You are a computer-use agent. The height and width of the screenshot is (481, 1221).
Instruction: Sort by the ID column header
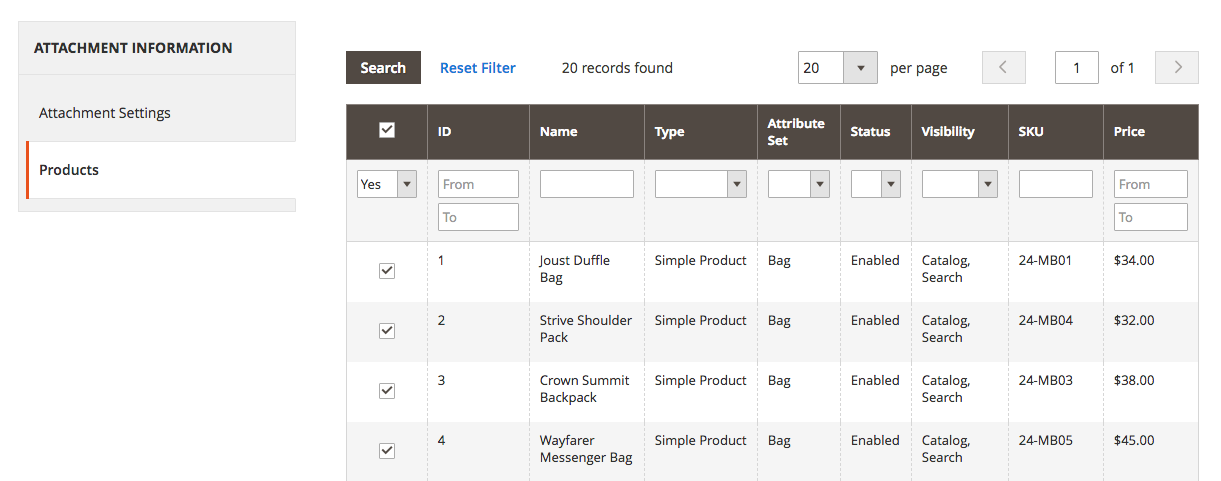(478, 132)
